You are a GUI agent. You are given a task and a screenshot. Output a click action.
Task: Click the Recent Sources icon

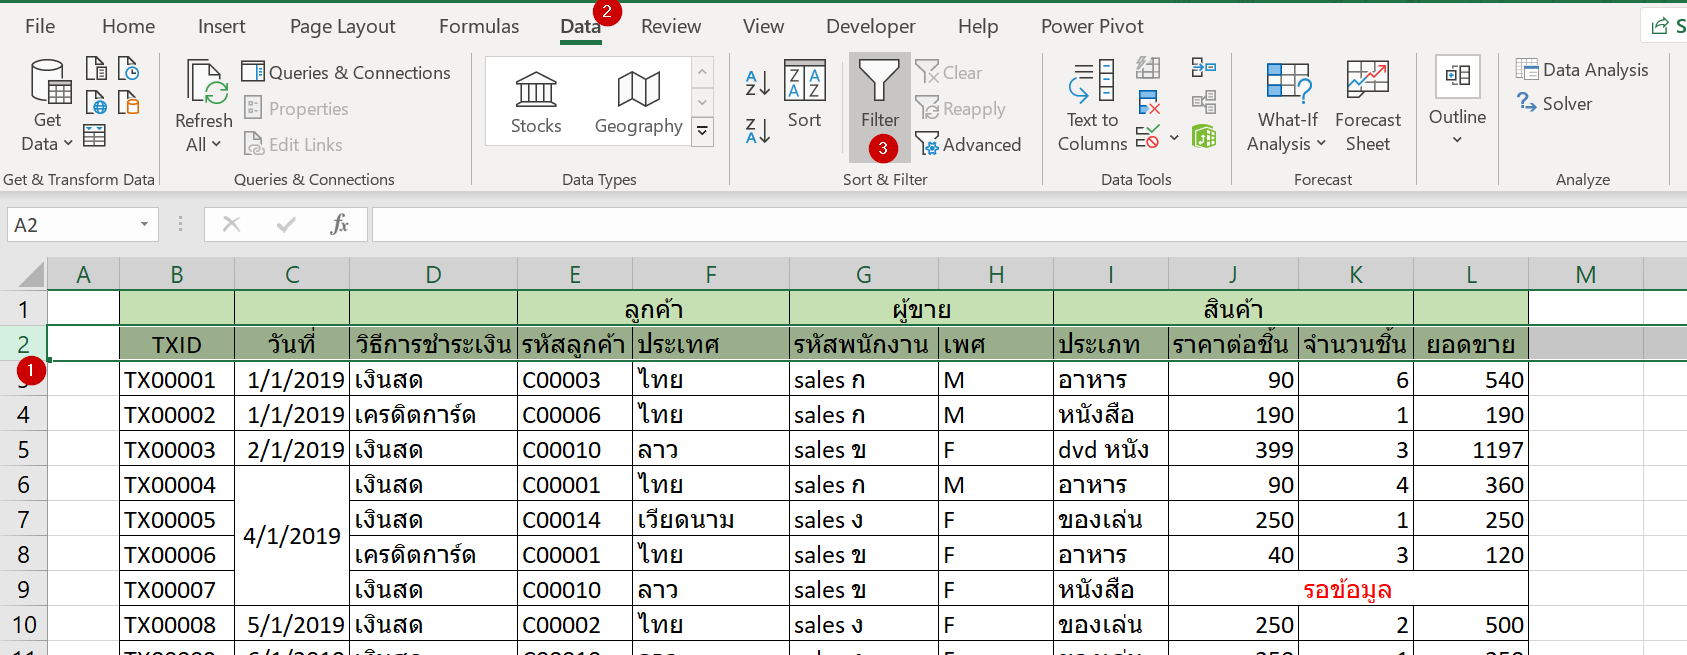129,68
